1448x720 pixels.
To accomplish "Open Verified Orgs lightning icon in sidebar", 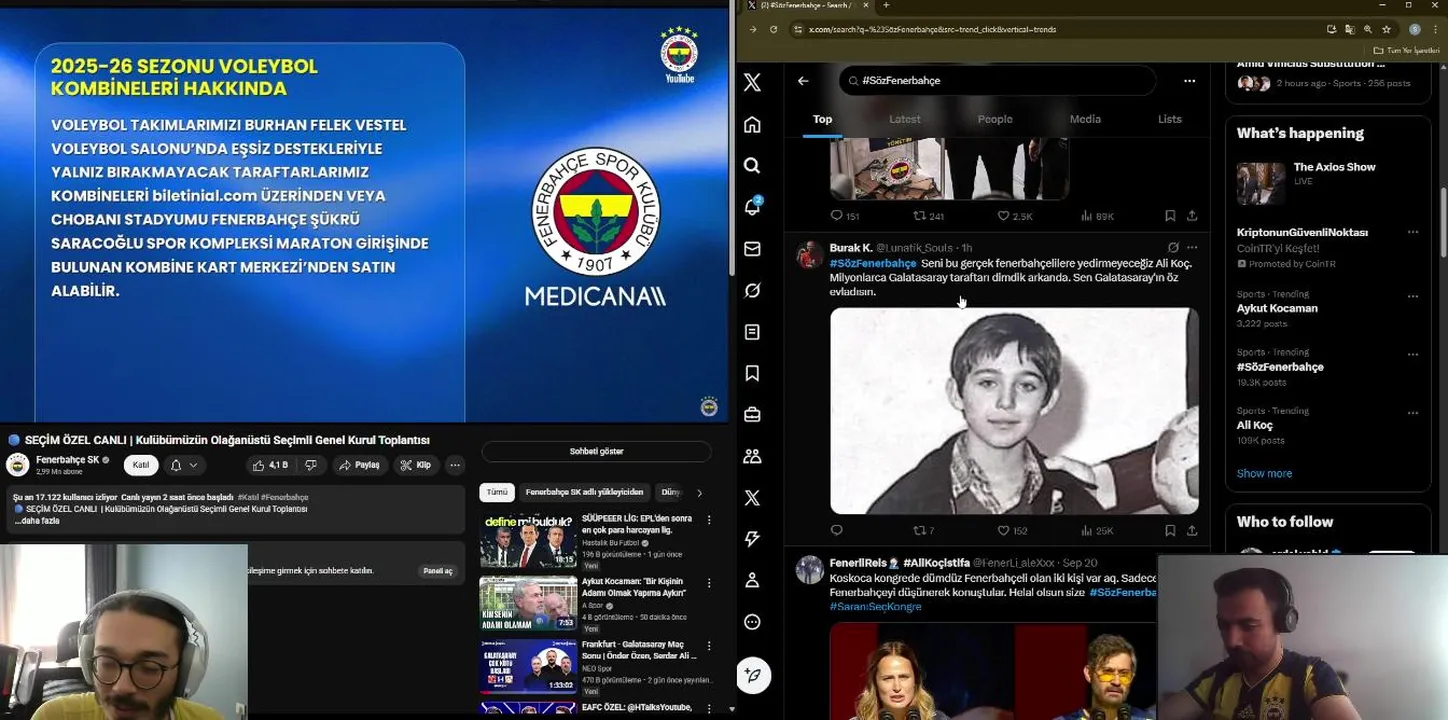I will click(x=752, y=539).
